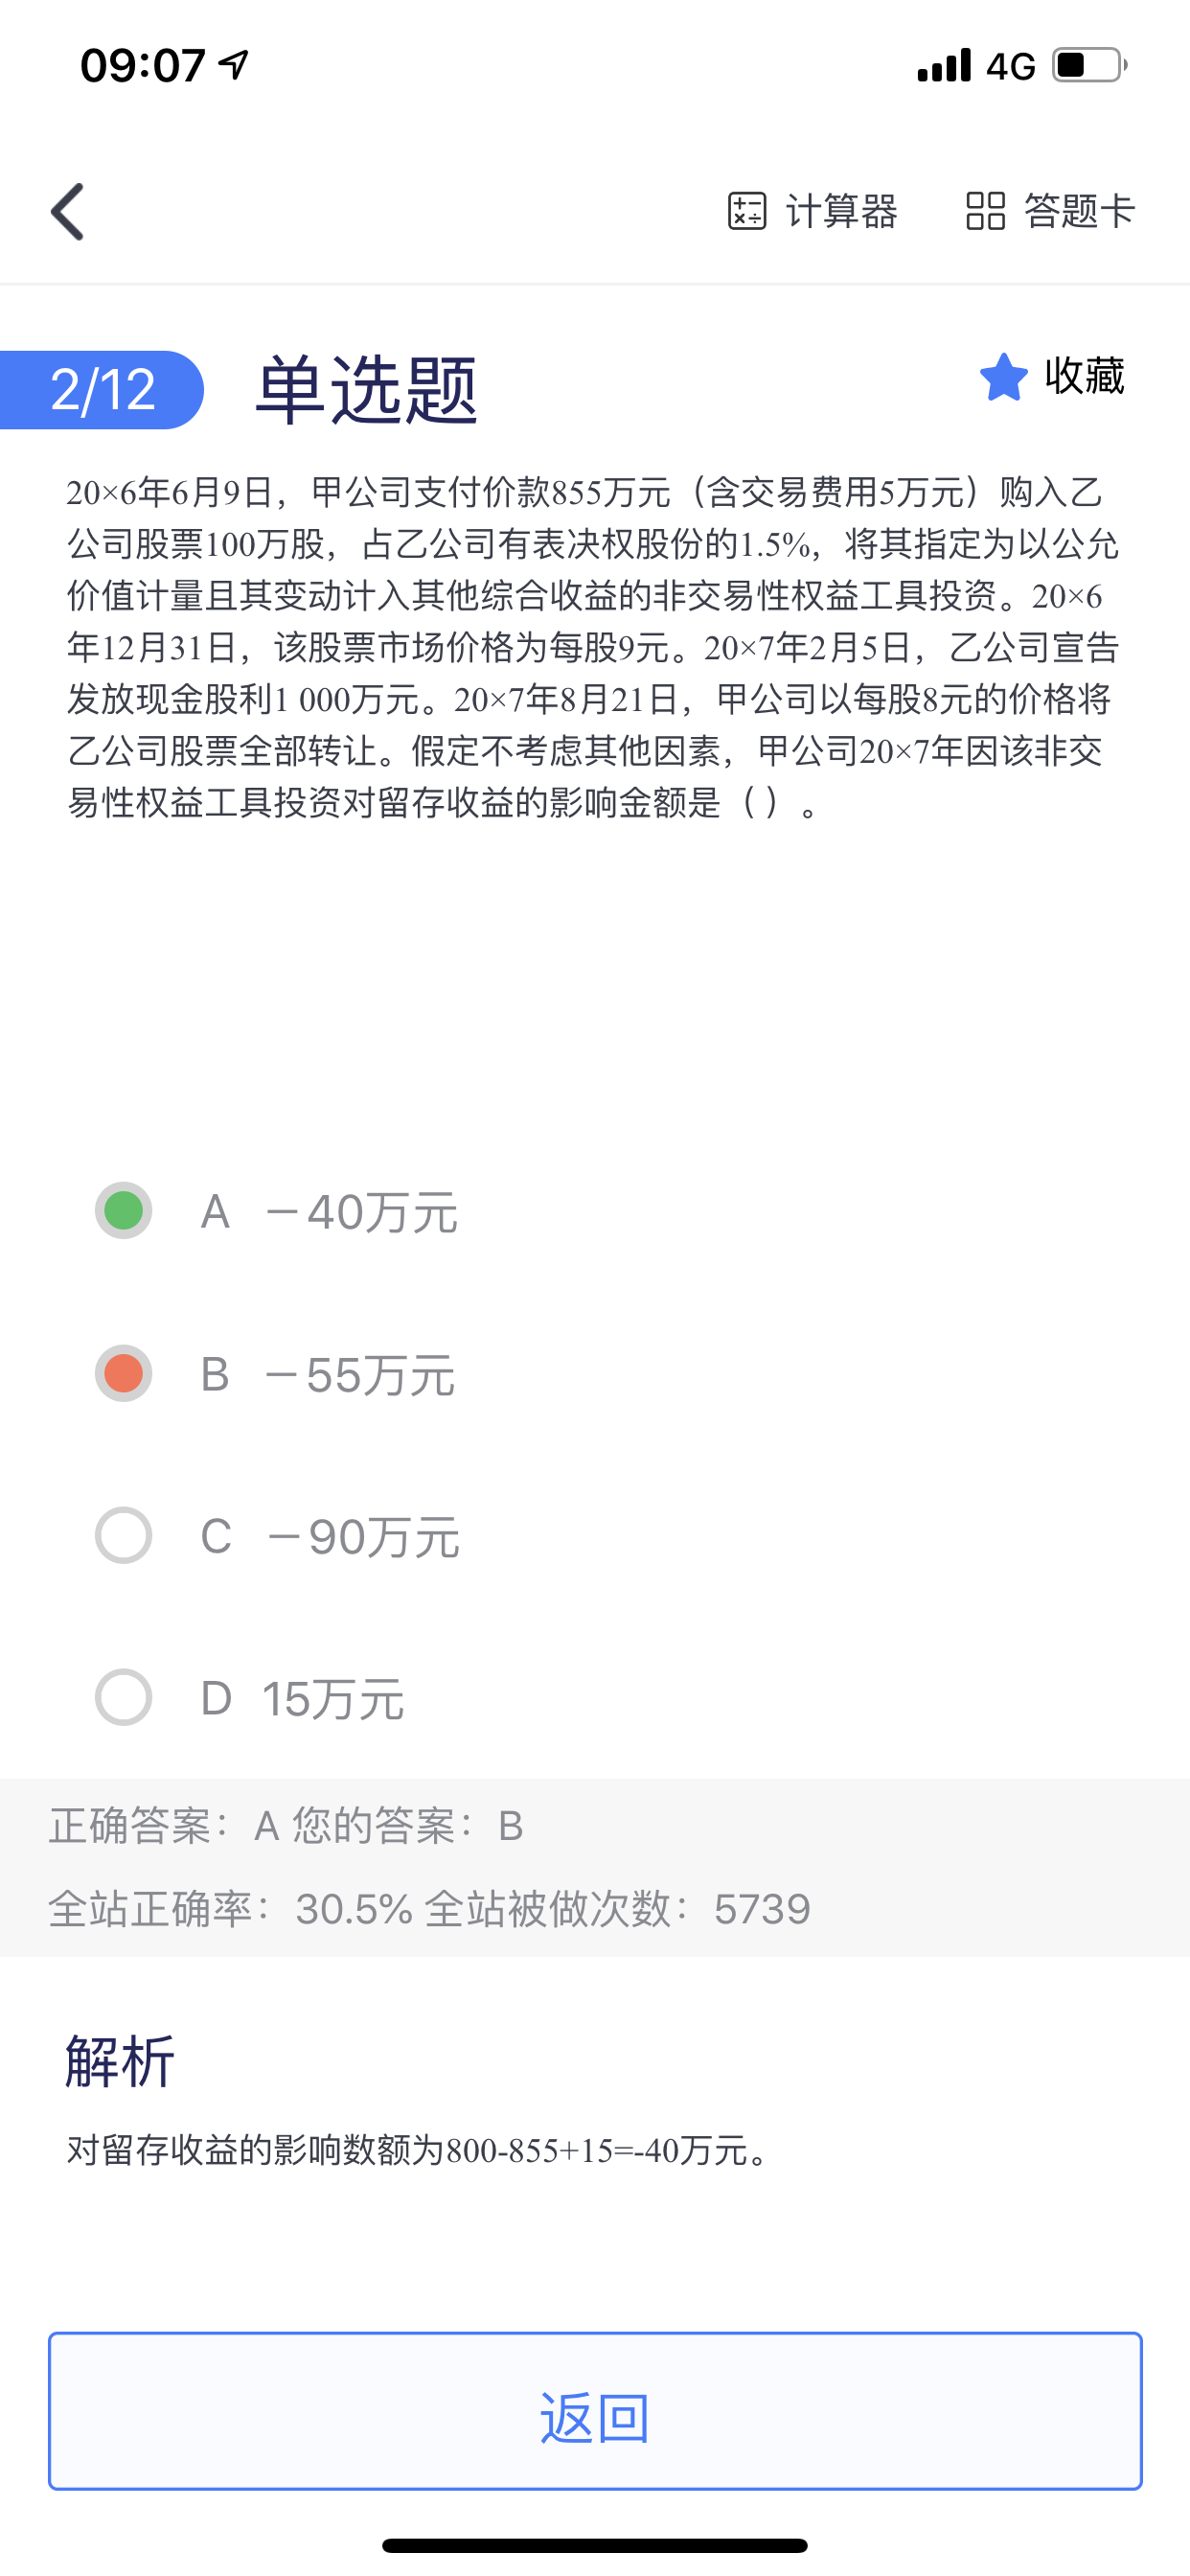
Task: Tap the back arrow icon
Action: point(68,212)
